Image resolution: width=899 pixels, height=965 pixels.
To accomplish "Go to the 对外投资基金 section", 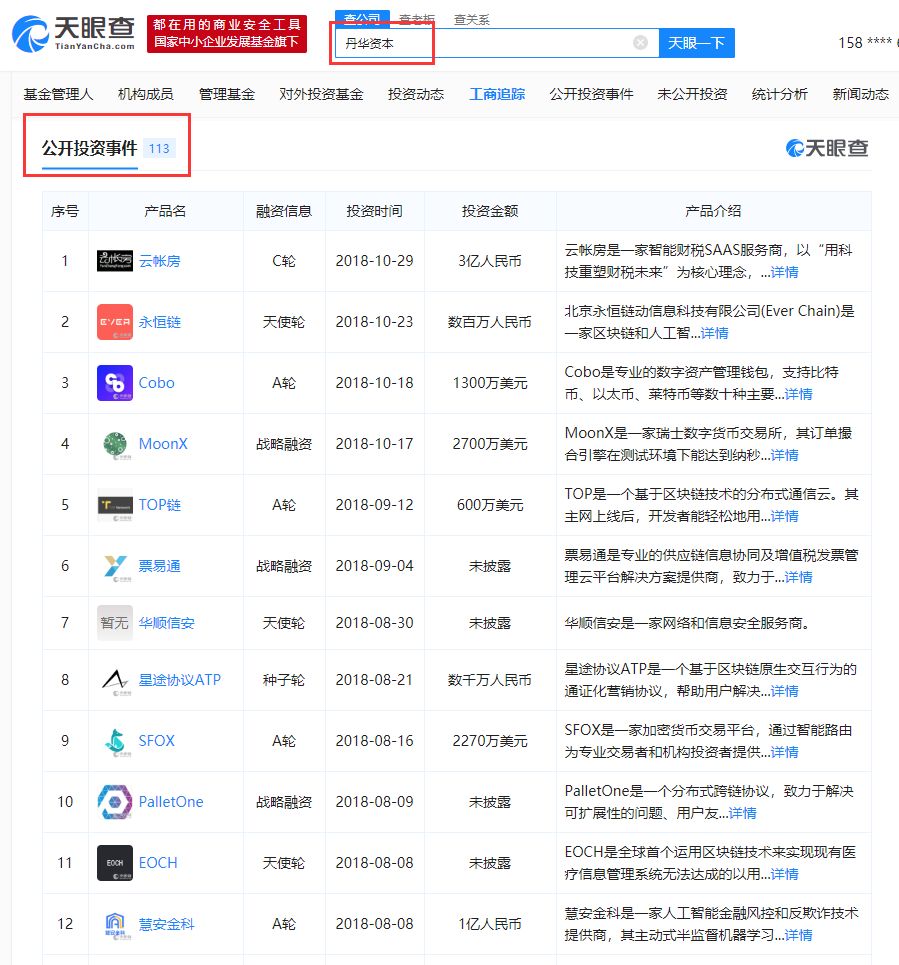I will click(321, 94).
